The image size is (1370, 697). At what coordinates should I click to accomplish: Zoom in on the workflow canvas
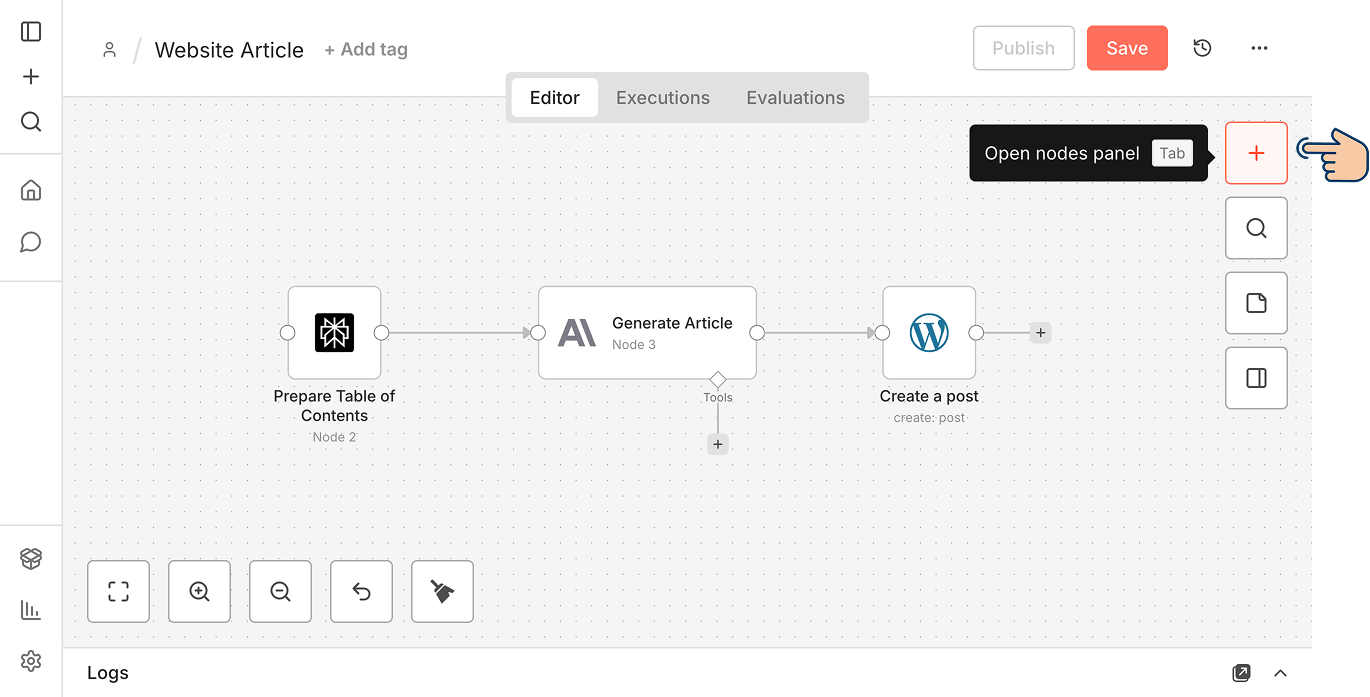click(x=199, y=591)
